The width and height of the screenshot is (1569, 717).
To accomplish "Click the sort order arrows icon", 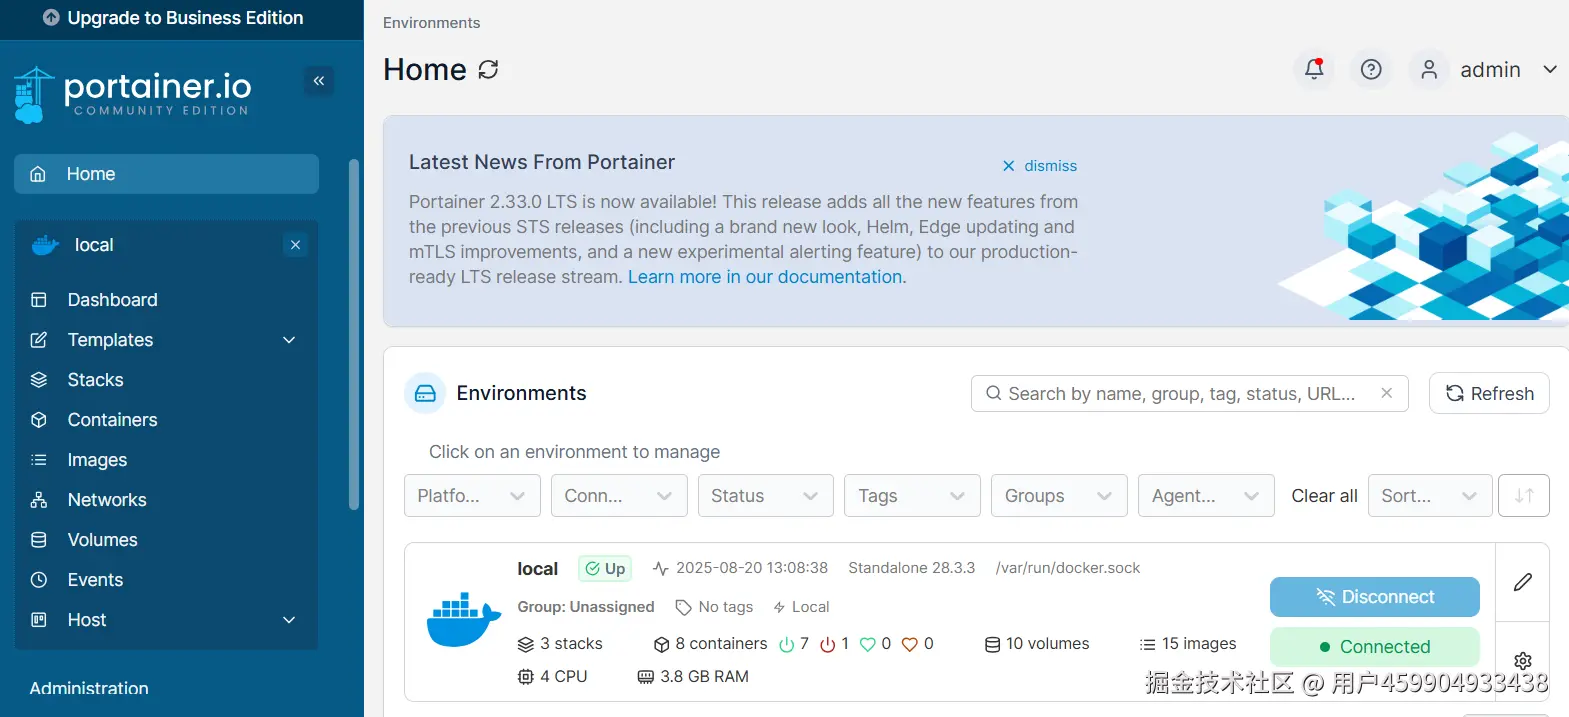I will tap(1523, 496).
